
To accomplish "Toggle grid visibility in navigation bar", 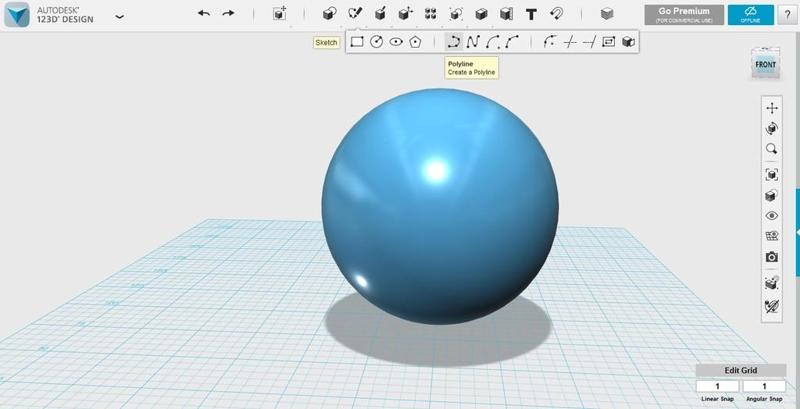I will [x=772, y=236].
